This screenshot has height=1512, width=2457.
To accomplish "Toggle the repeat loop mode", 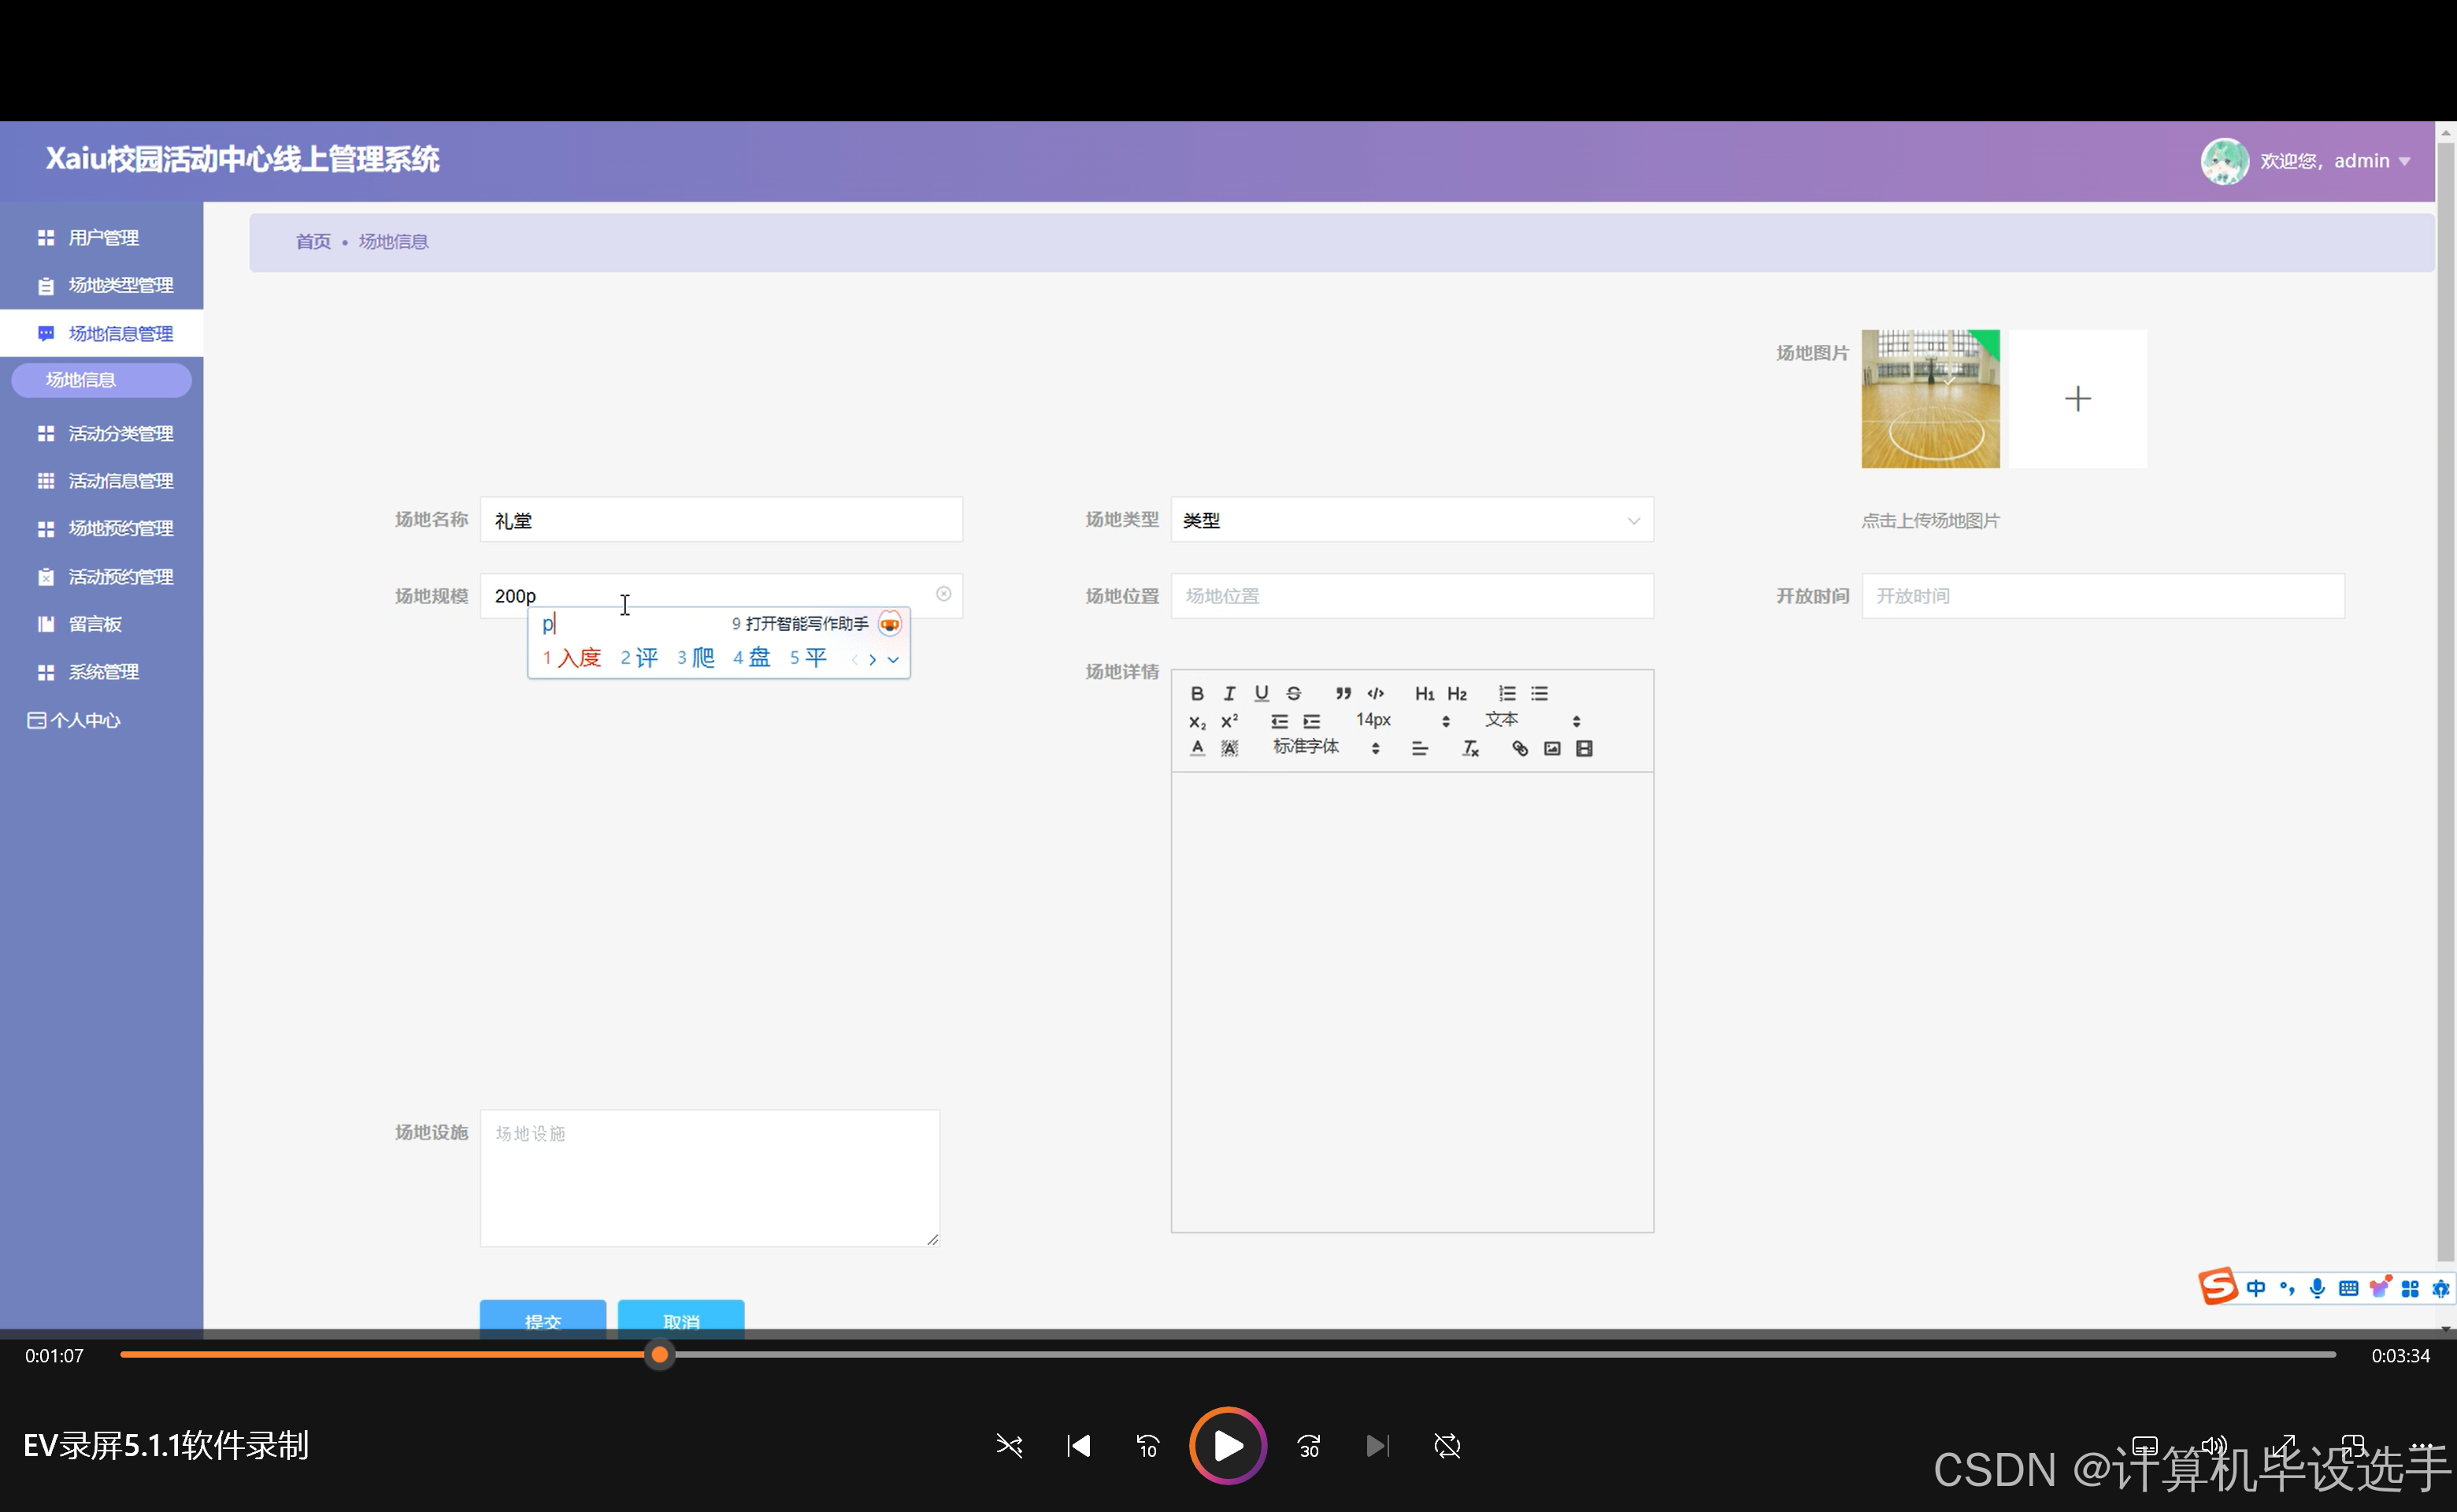I will (1447, 1446).
